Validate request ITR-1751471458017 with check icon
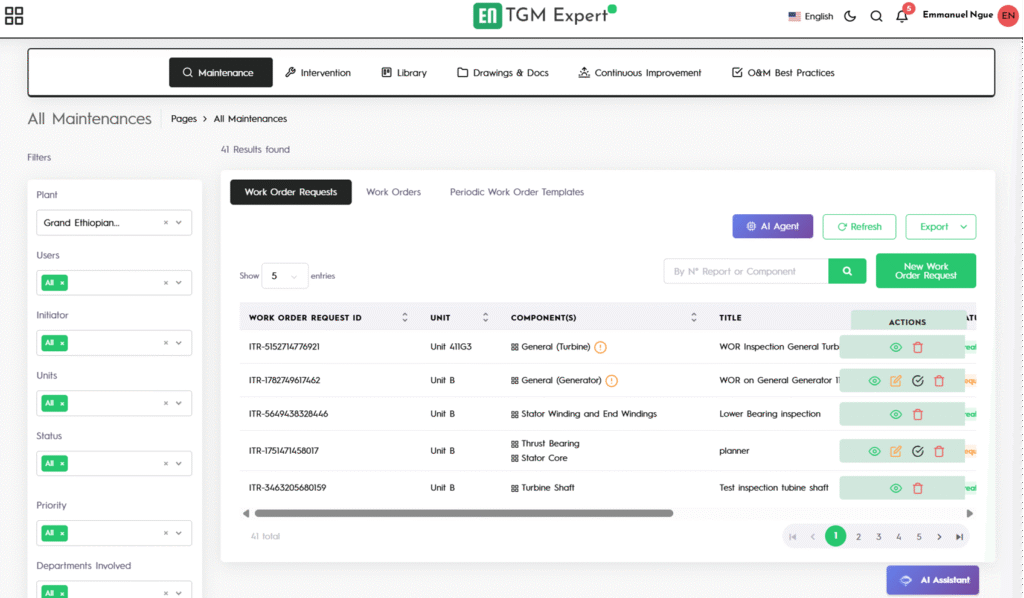This screenshot has width=1024, height=598. coord(917,451)
